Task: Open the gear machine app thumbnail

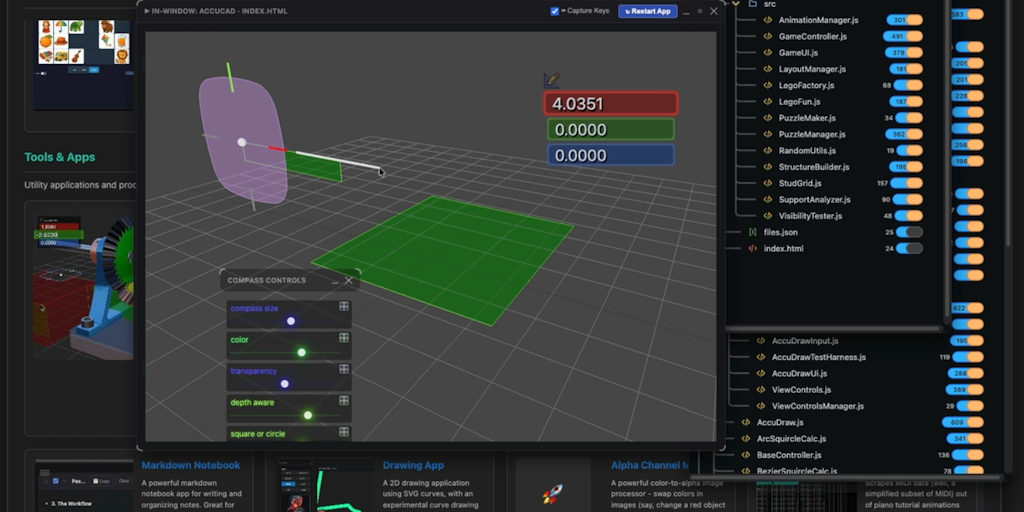Action: [x=84, y=287]
